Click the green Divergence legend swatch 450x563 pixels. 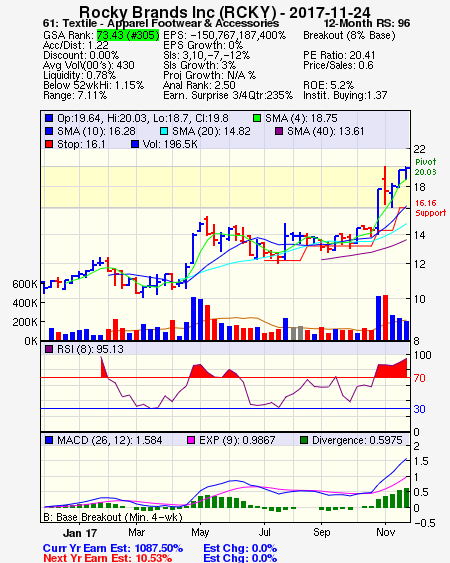pos(304,440)
